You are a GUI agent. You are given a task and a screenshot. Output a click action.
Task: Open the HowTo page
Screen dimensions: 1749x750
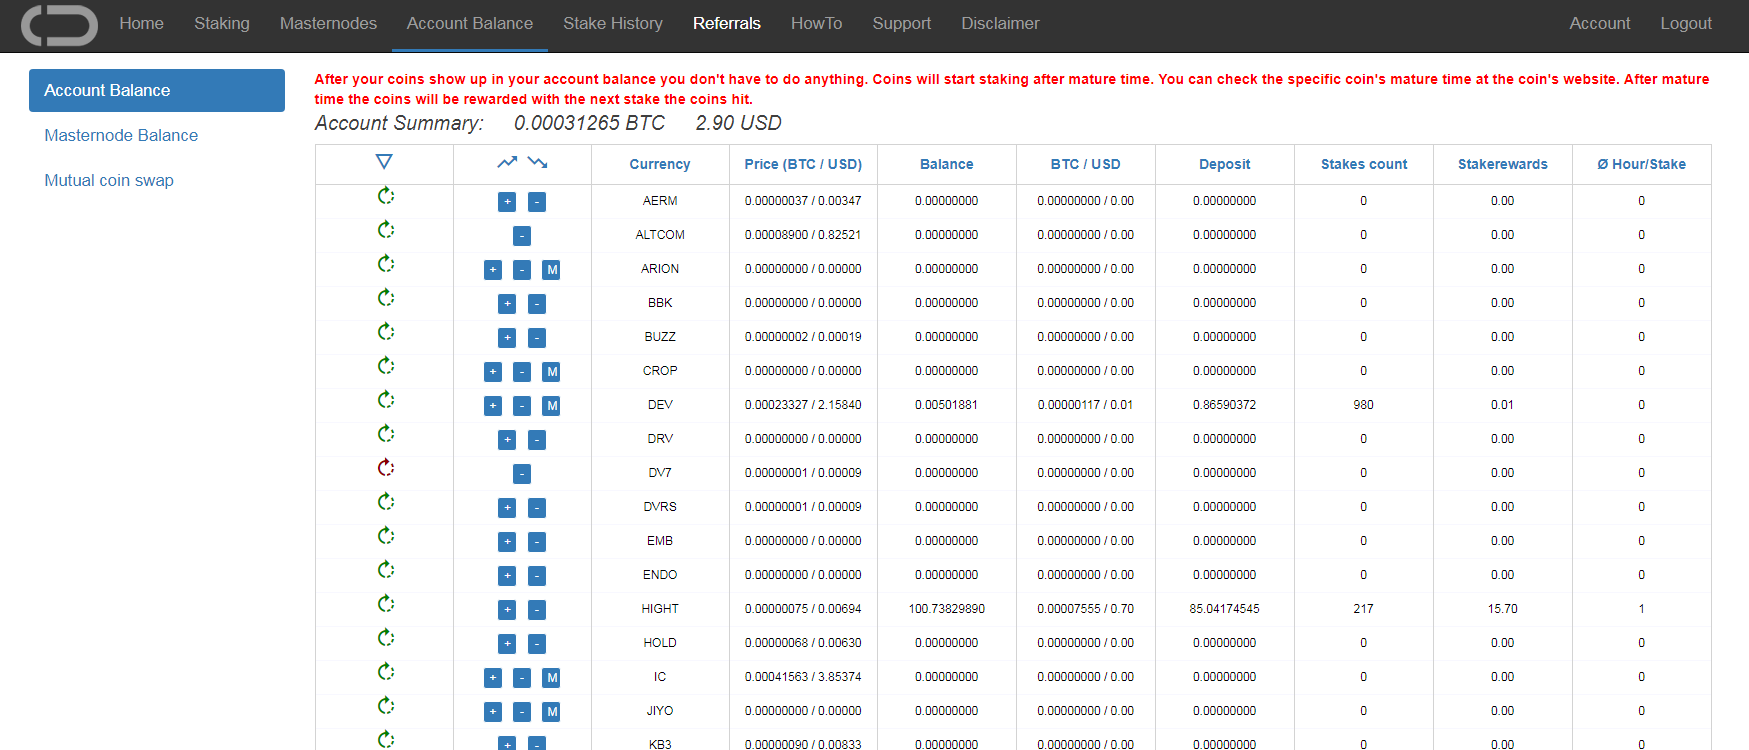[816, 24]
